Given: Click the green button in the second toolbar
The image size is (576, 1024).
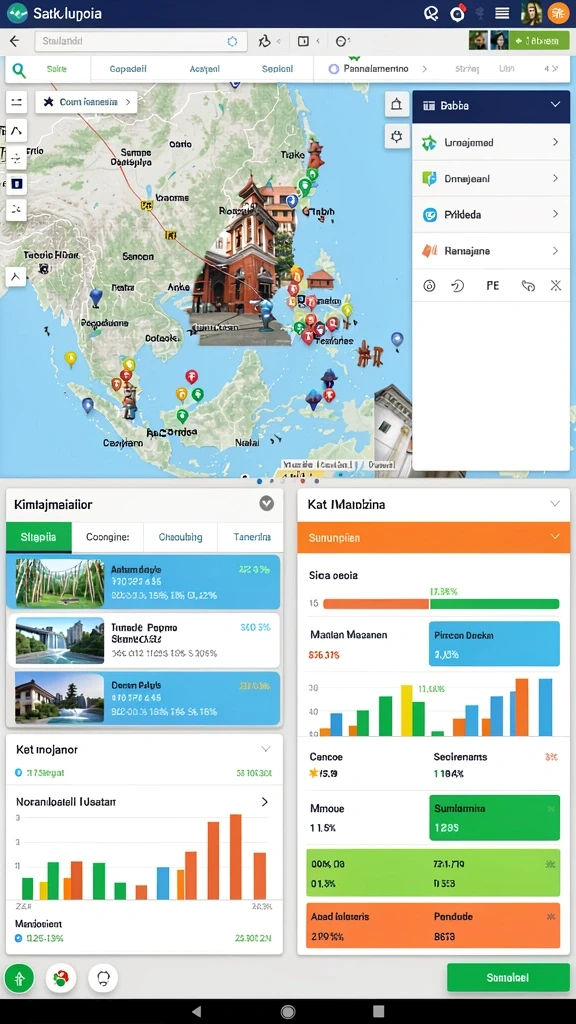Looking at the screenshot, I should 539,41.
